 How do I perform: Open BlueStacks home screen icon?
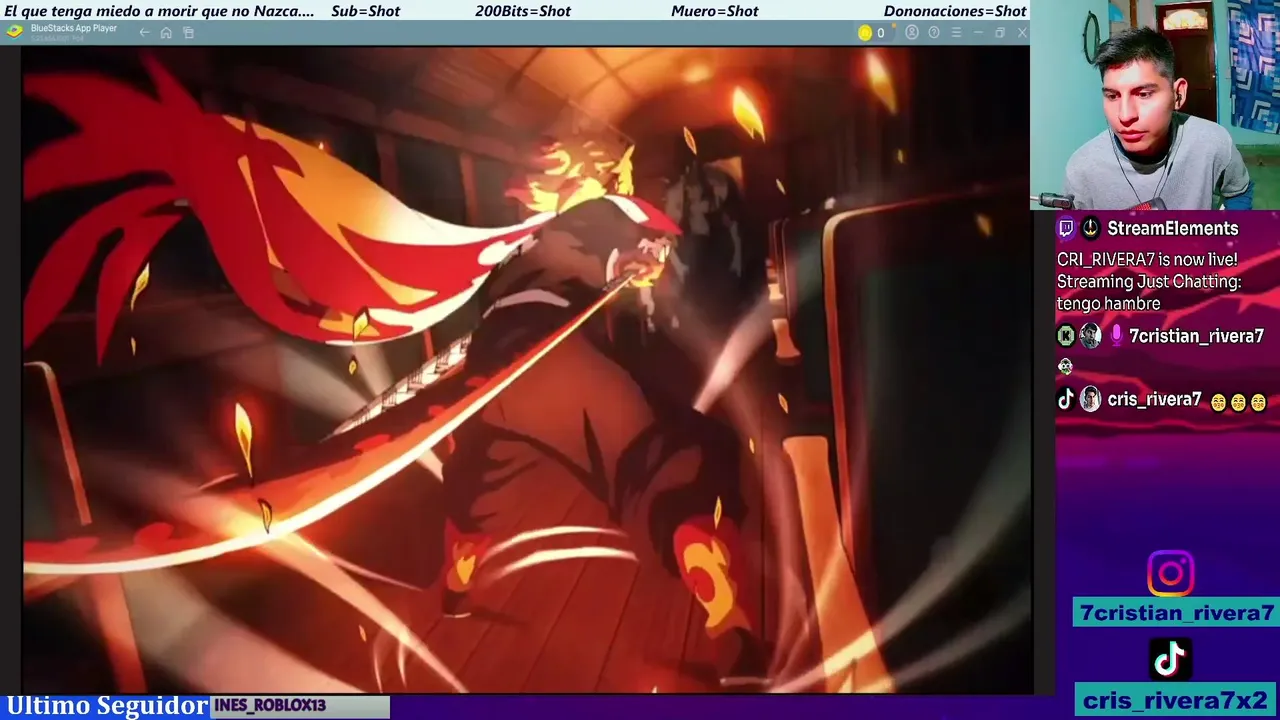tap(166, 33)
